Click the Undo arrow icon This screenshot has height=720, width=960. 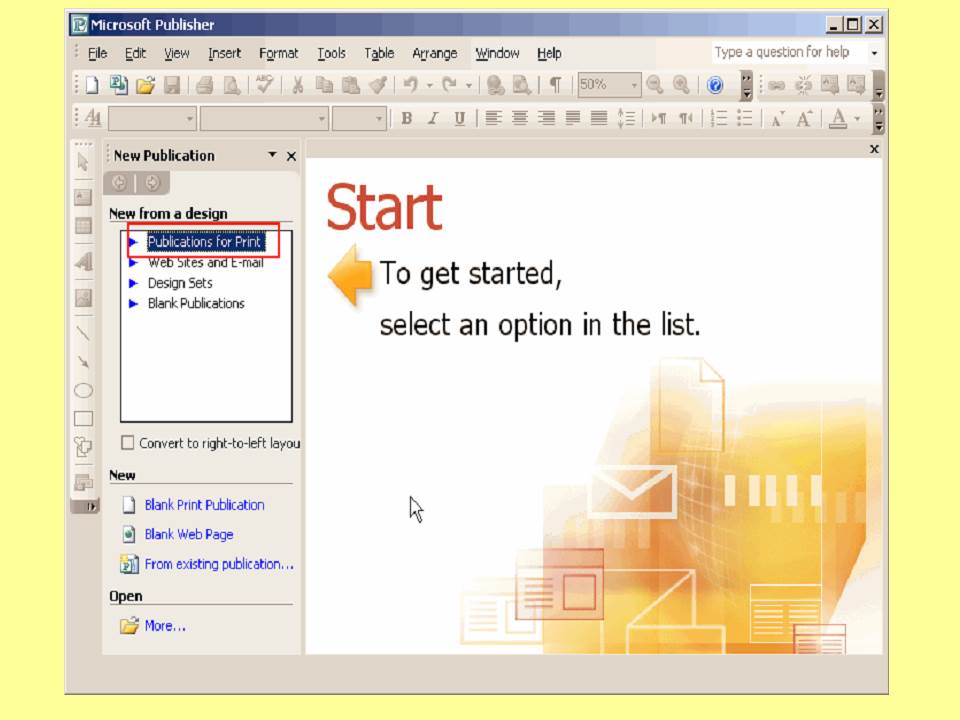[x=410, y=84]
